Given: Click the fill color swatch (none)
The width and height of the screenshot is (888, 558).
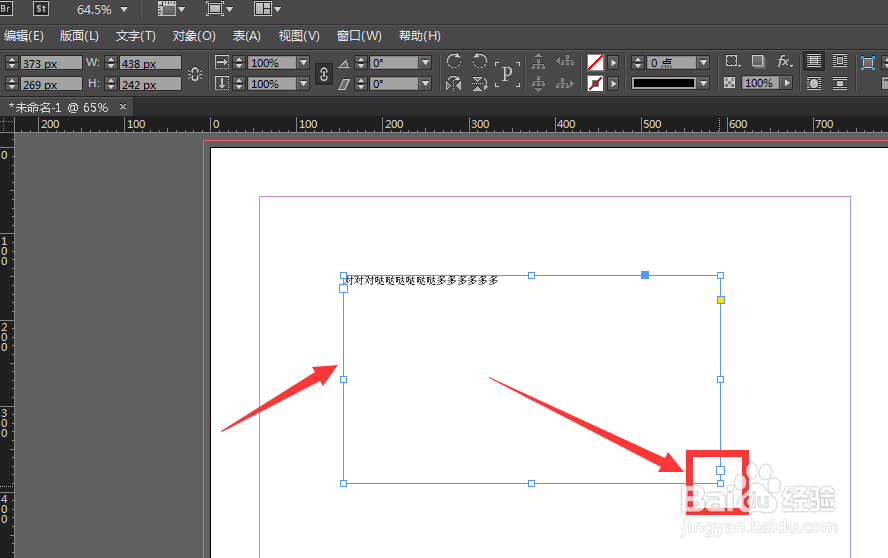Looking at the screenshot, I should point(595,62).
